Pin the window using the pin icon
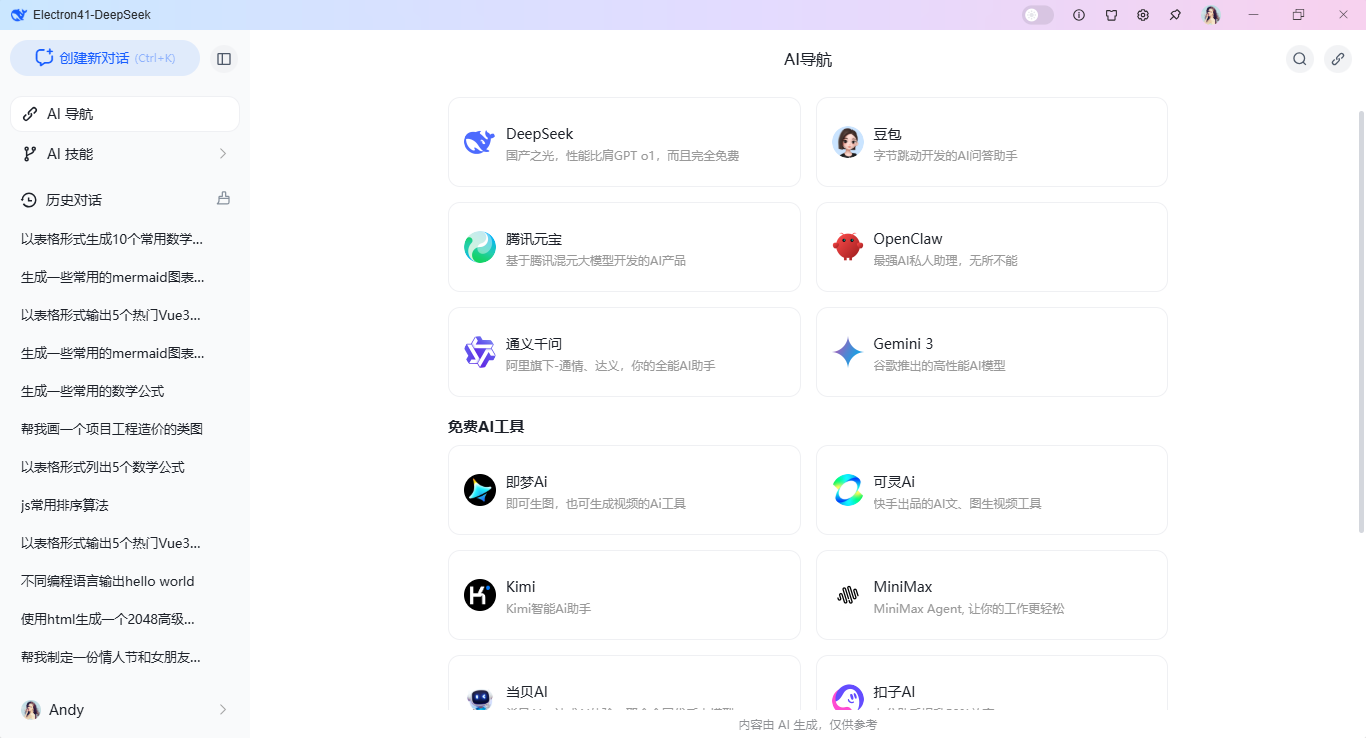 [x=1175, y=15]
